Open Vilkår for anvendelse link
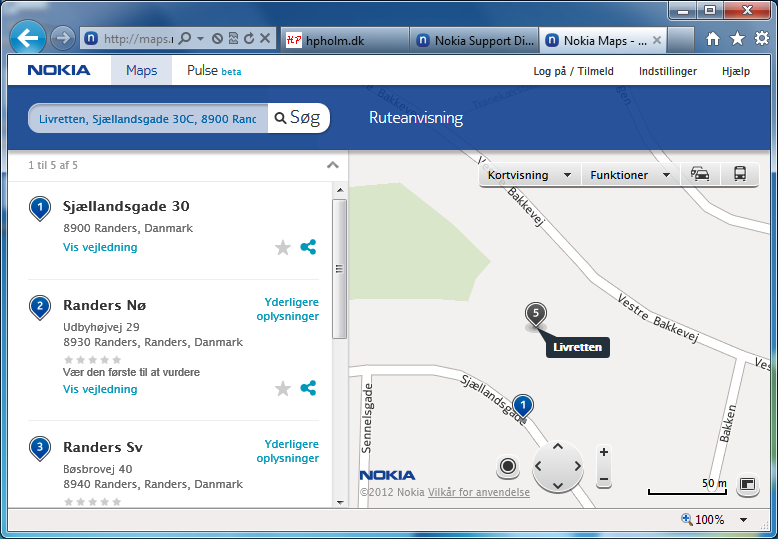The image size is (778, 539). coord(479,492)
